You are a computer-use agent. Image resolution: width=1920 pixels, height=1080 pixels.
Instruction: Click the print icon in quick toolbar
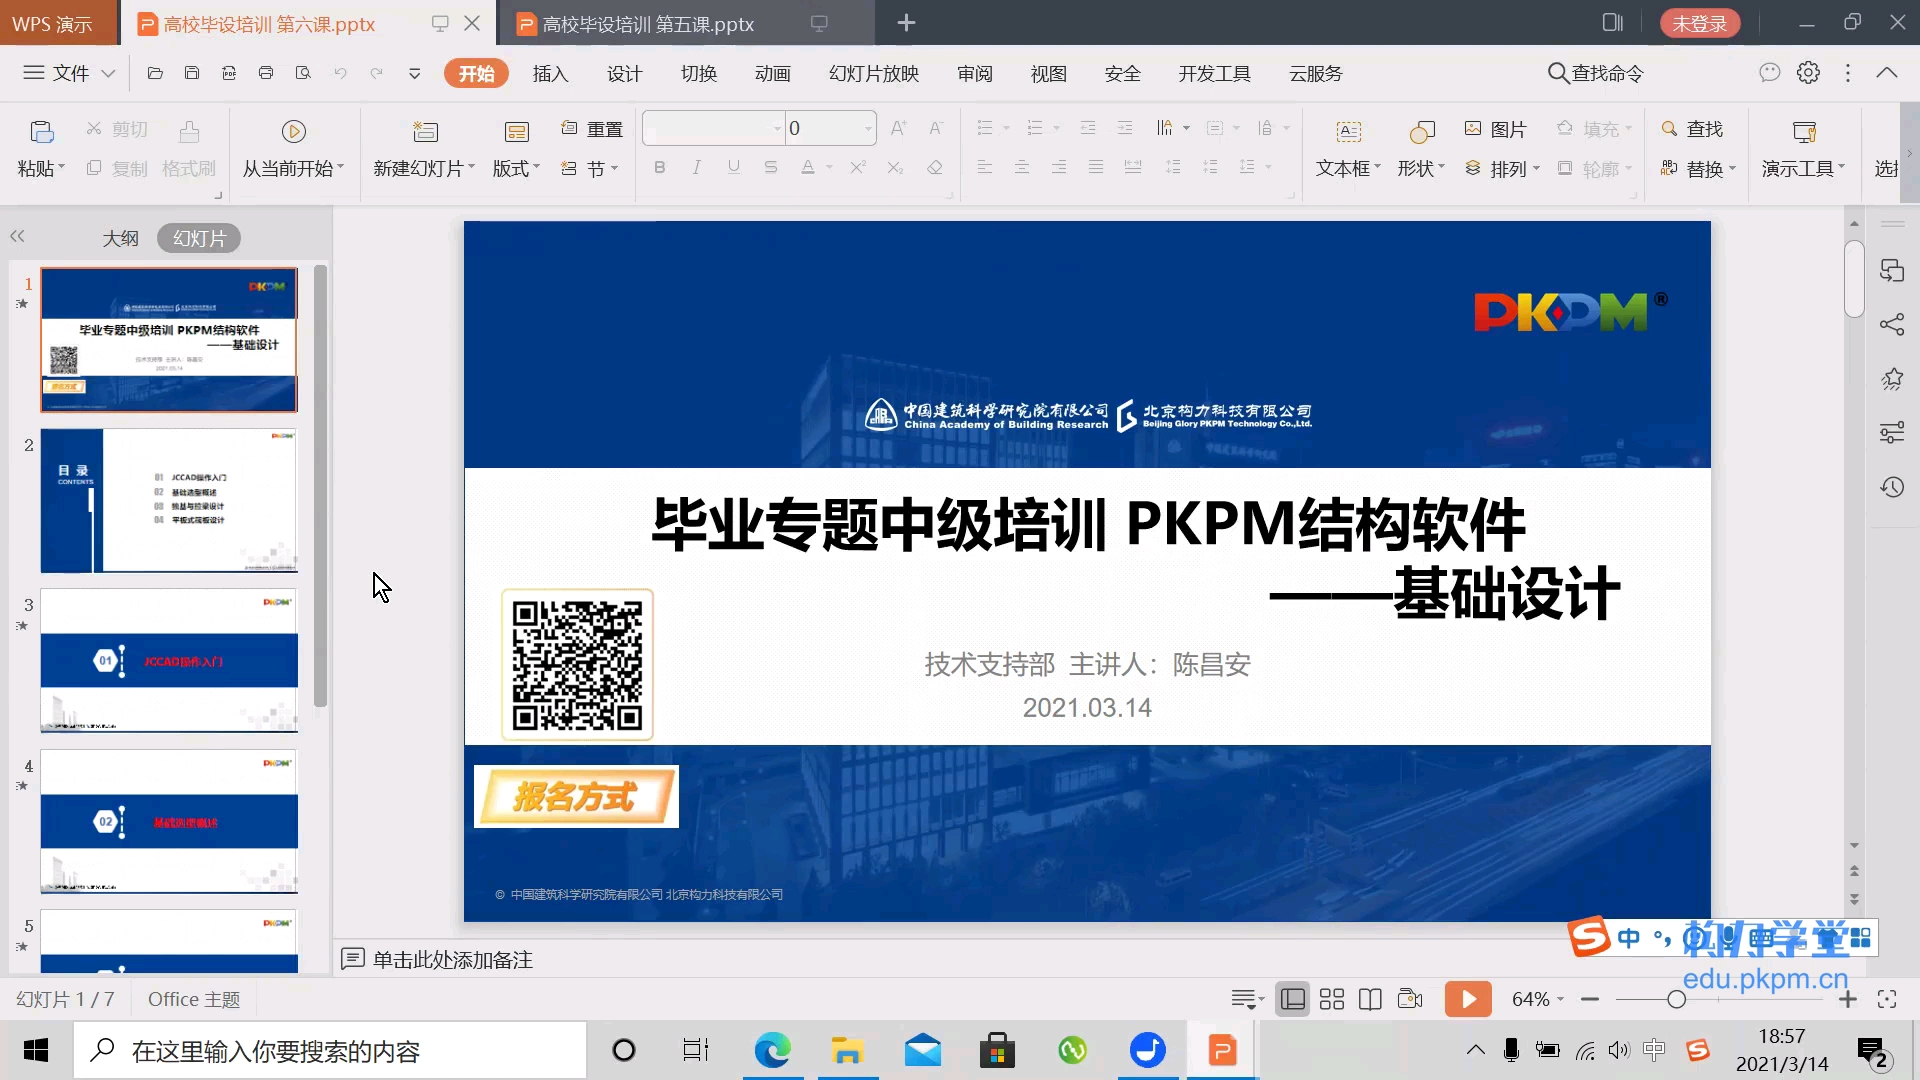pyautogui.click(x=265, y=73)
